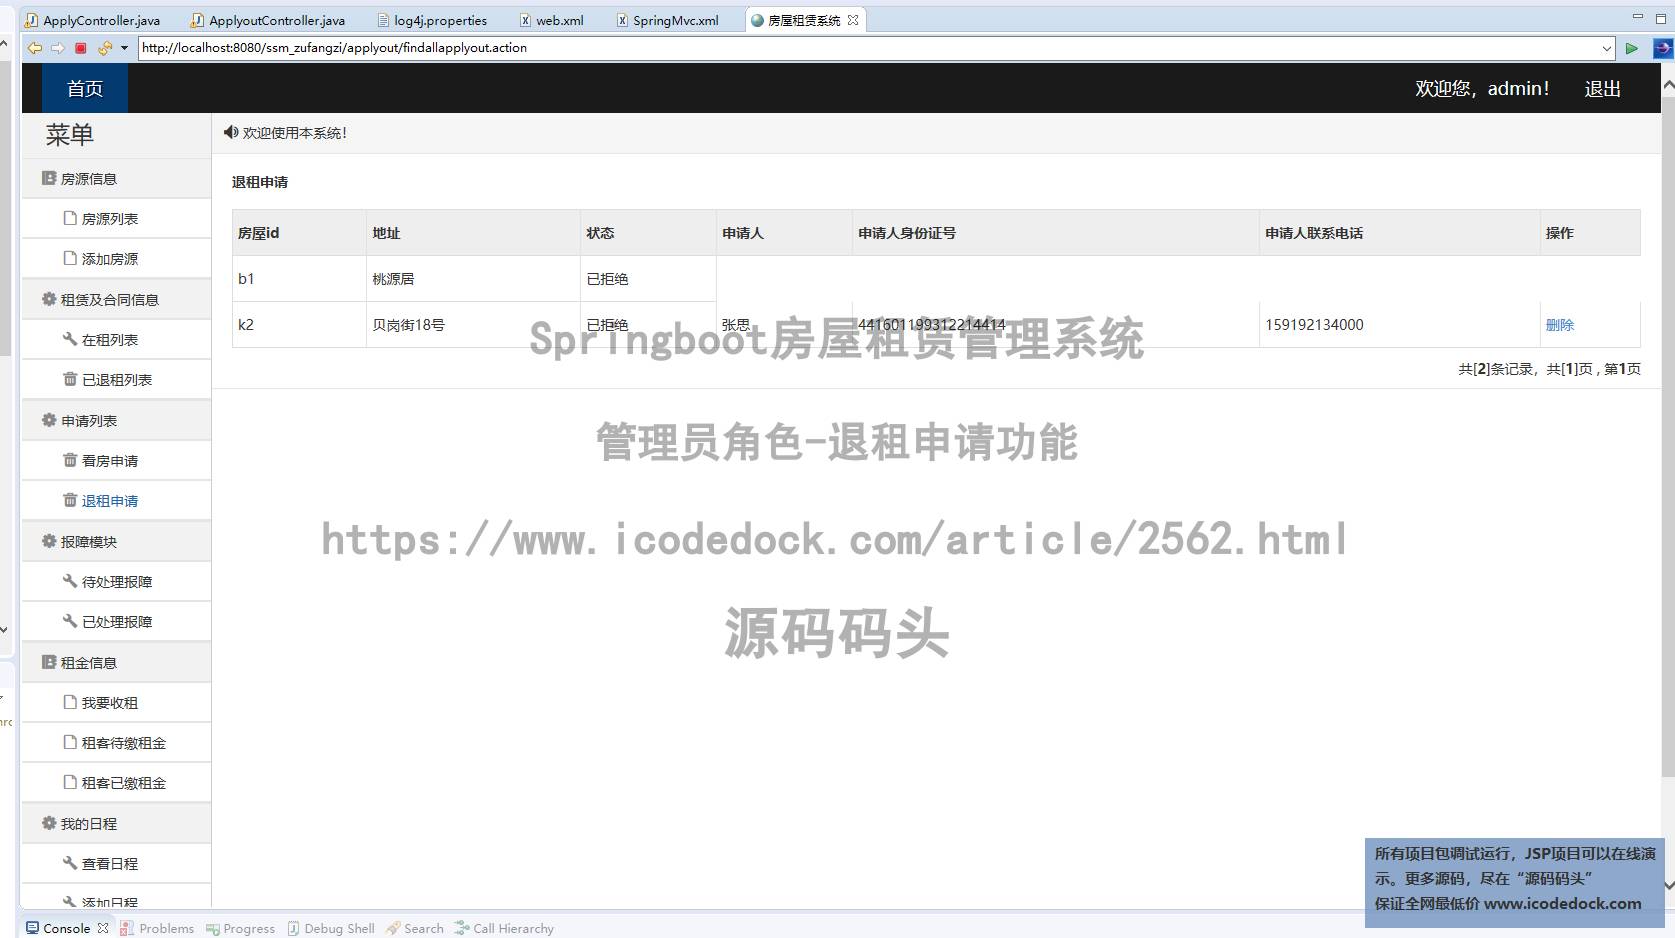The height and width of the screenshot is (938, 1675).
Task: Collapse the 申请列表 menu section
Action: coord(89,421)
